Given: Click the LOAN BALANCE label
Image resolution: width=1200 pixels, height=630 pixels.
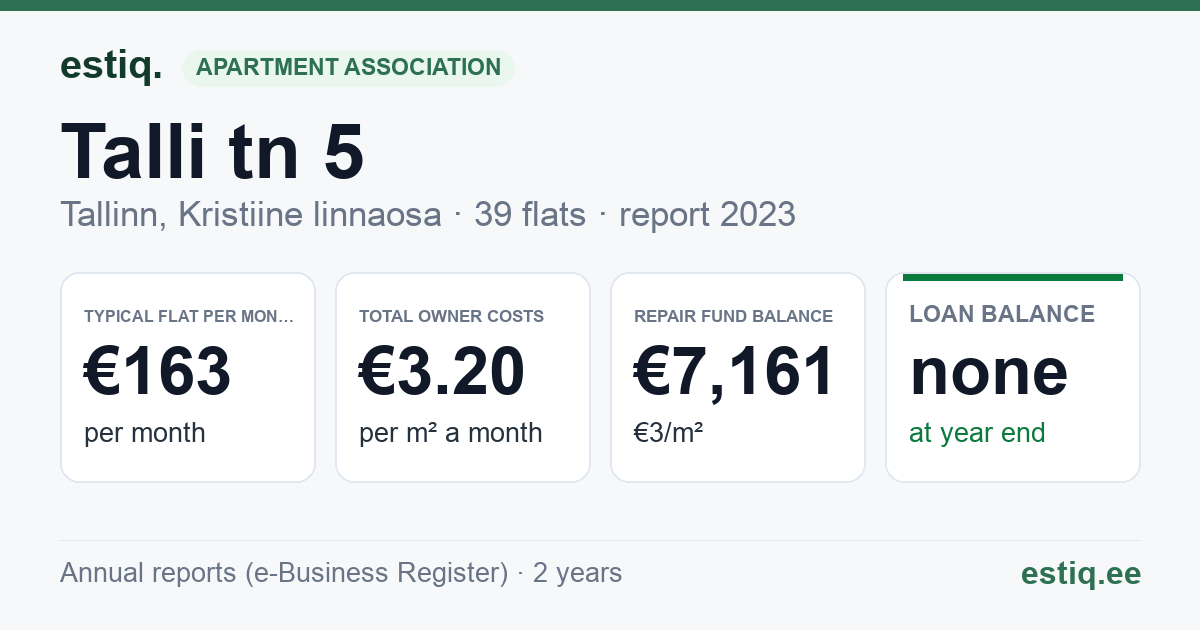Looking at the screenshot, I should tap(1002, 314).
